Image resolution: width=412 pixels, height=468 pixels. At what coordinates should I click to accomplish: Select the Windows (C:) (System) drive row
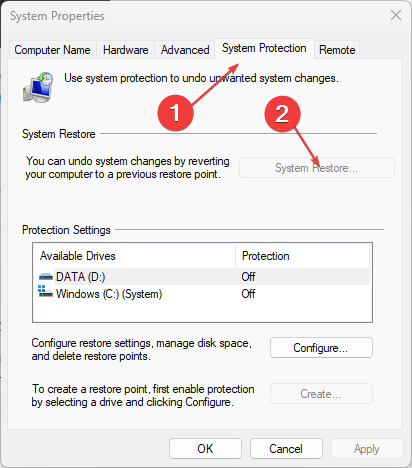202,294
